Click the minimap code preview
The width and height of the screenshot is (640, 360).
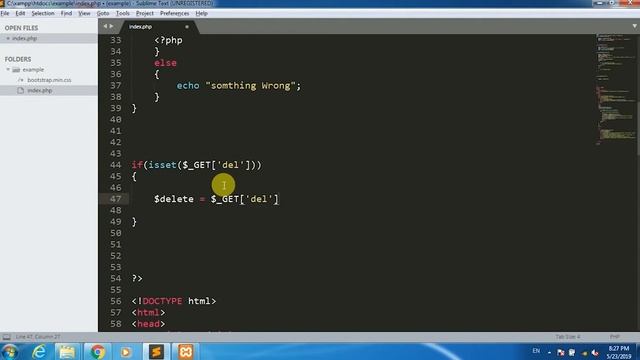pos(616,90)
